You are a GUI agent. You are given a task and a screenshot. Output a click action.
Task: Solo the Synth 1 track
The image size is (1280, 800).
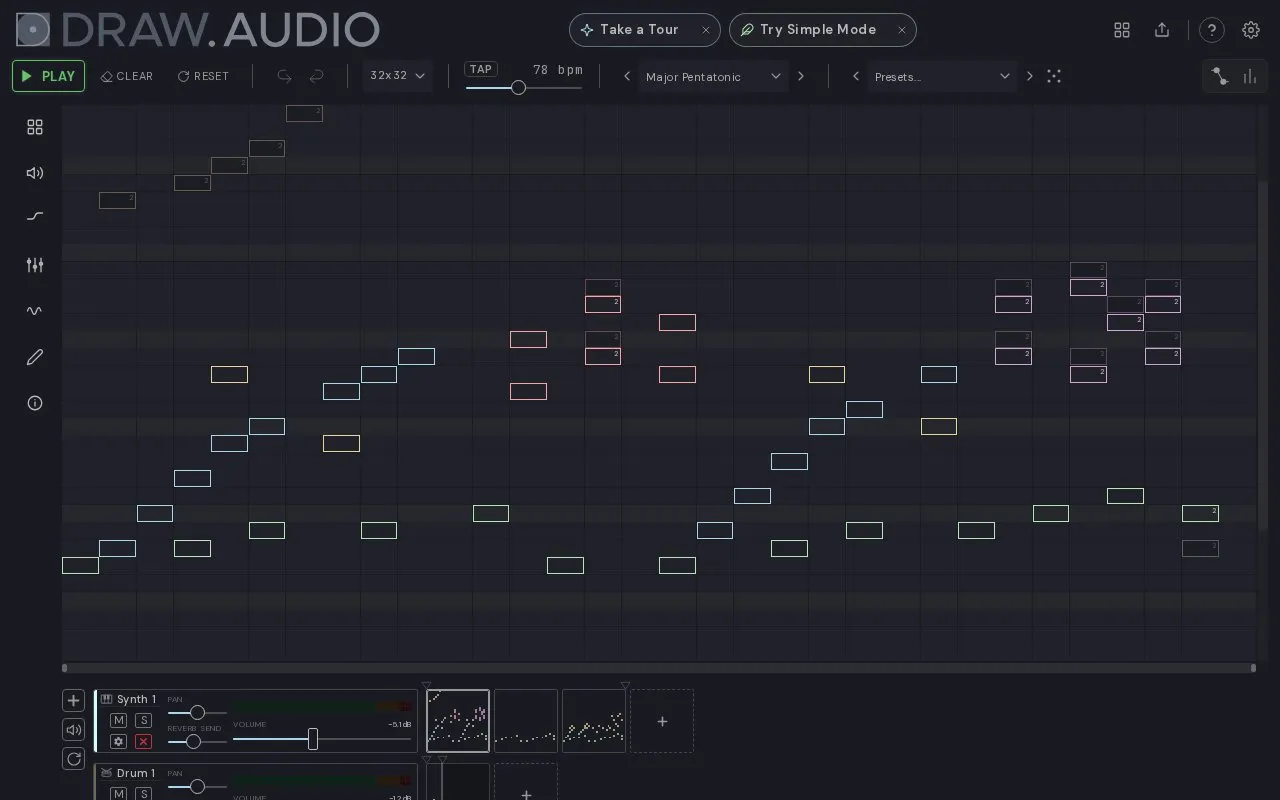tap(143, 721)
